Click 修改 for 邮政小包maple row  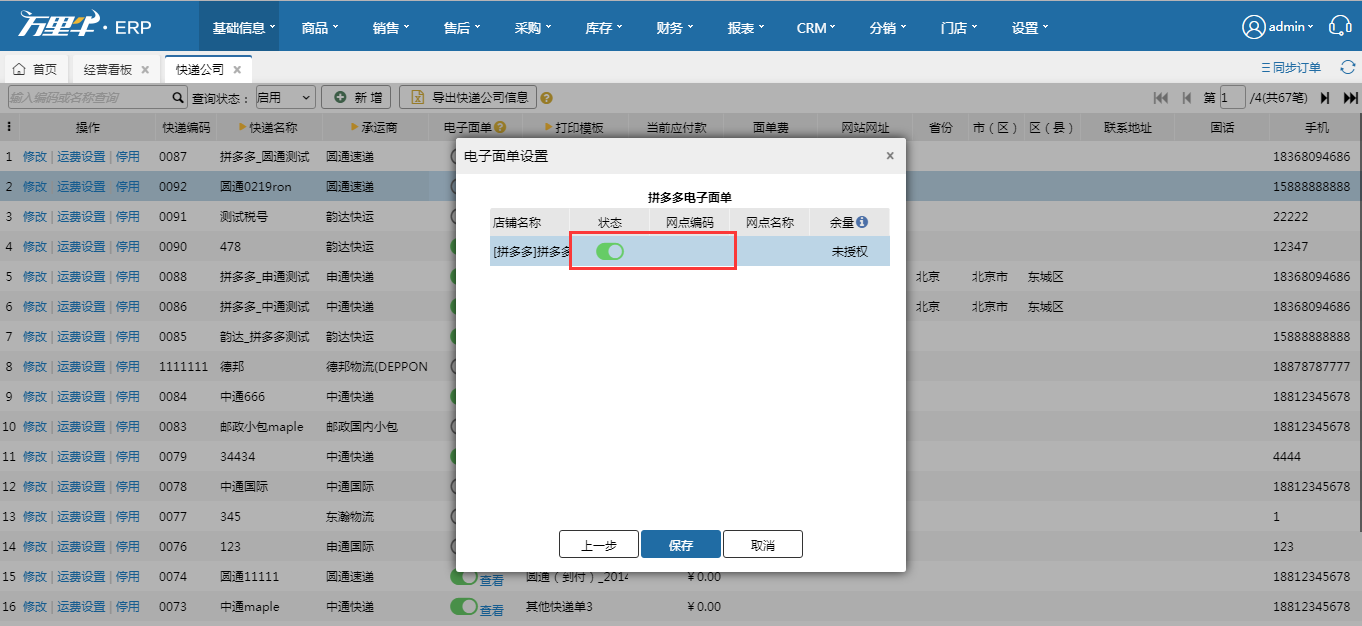point(35,427)
